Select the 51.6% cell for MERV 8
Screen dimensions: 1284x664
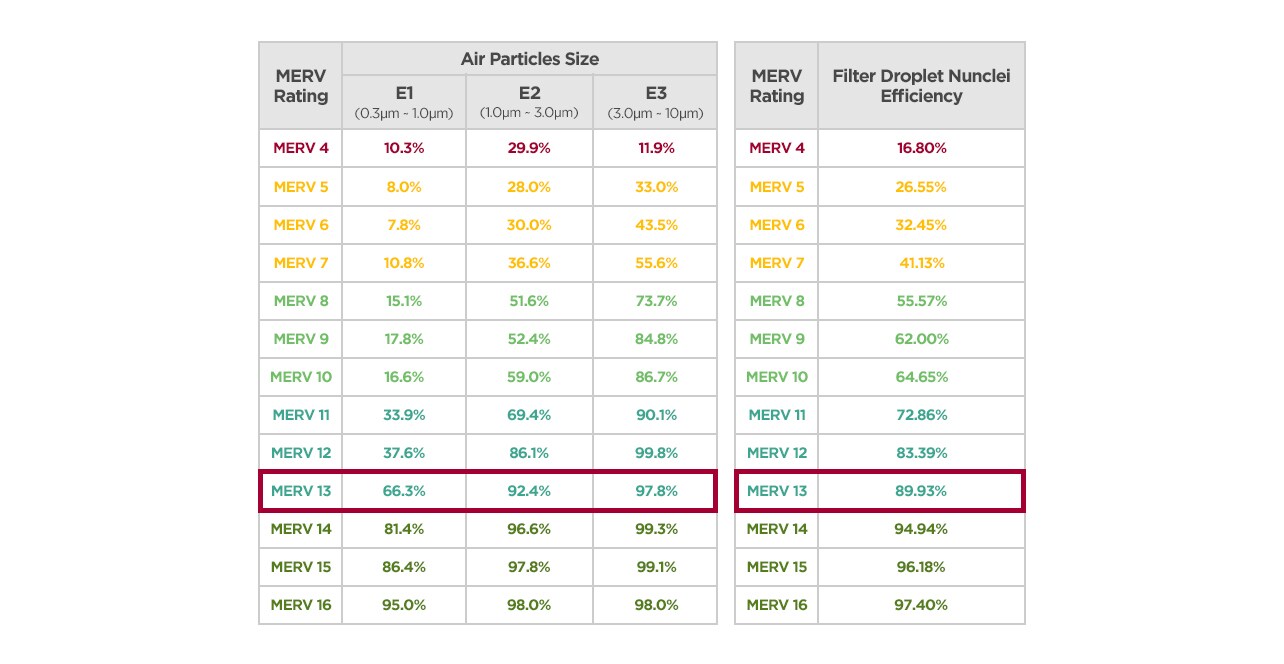[529, 301]
